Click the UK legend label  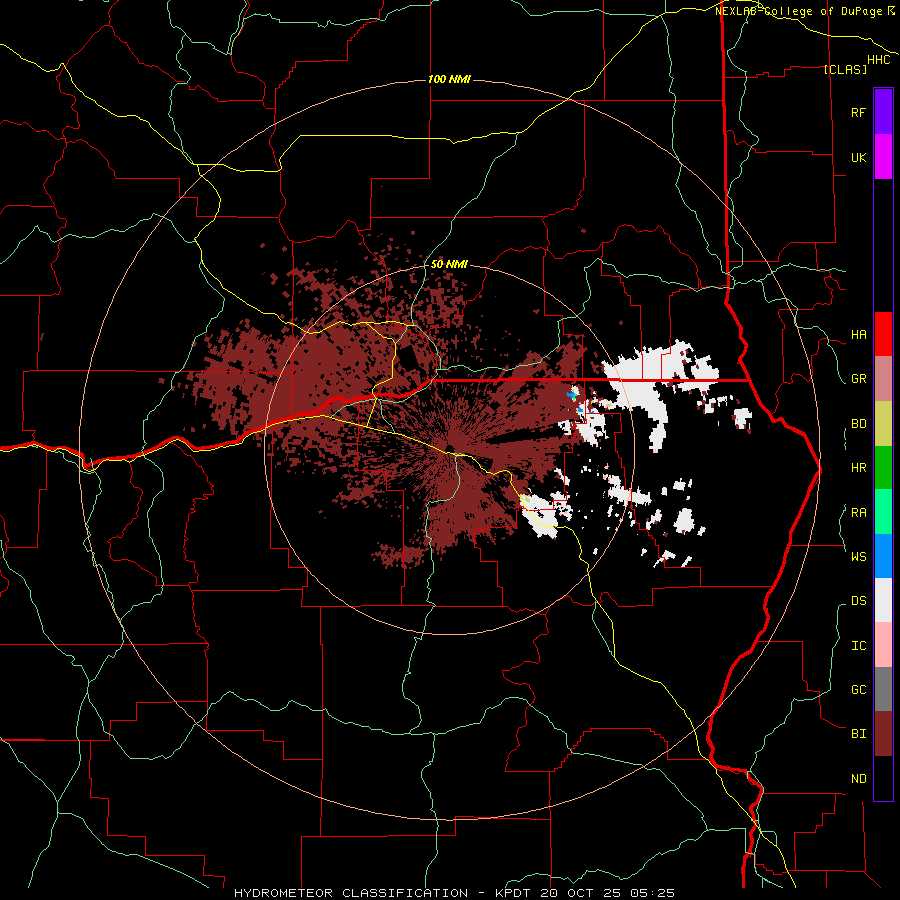(x=858, y=157)
